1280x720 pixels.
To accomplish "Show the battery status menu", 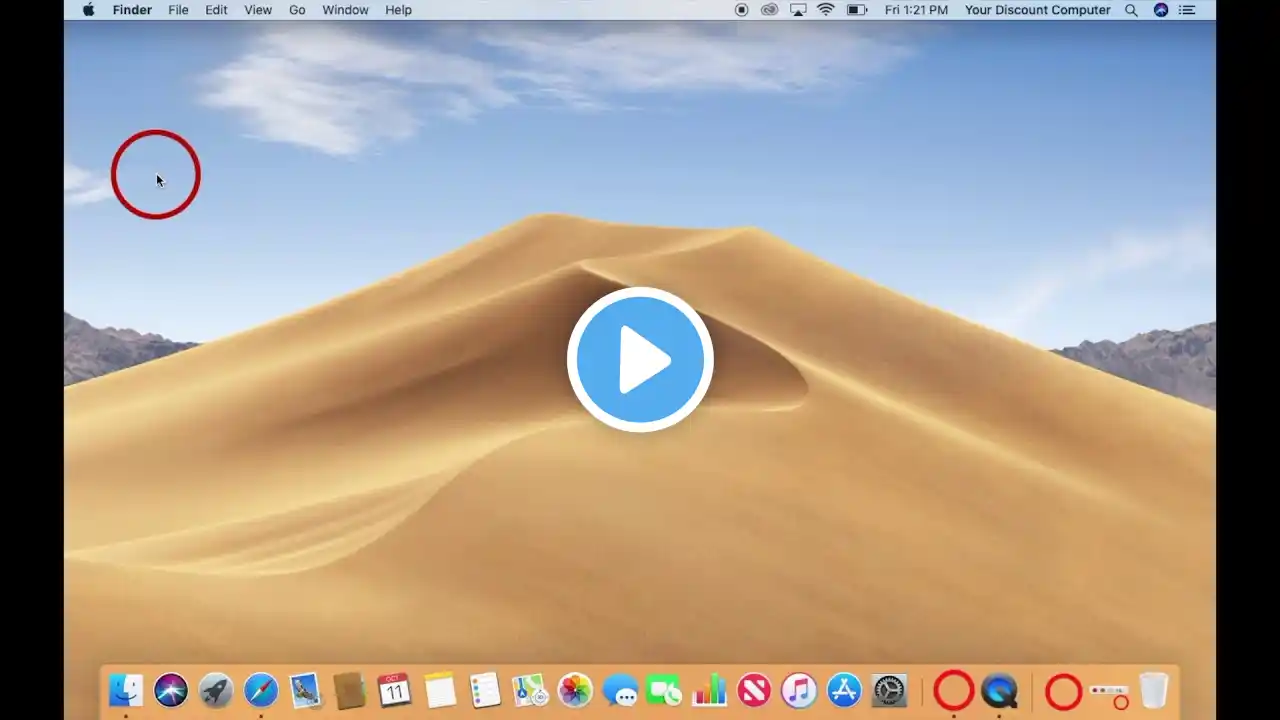I will click(x=857, y=10).
